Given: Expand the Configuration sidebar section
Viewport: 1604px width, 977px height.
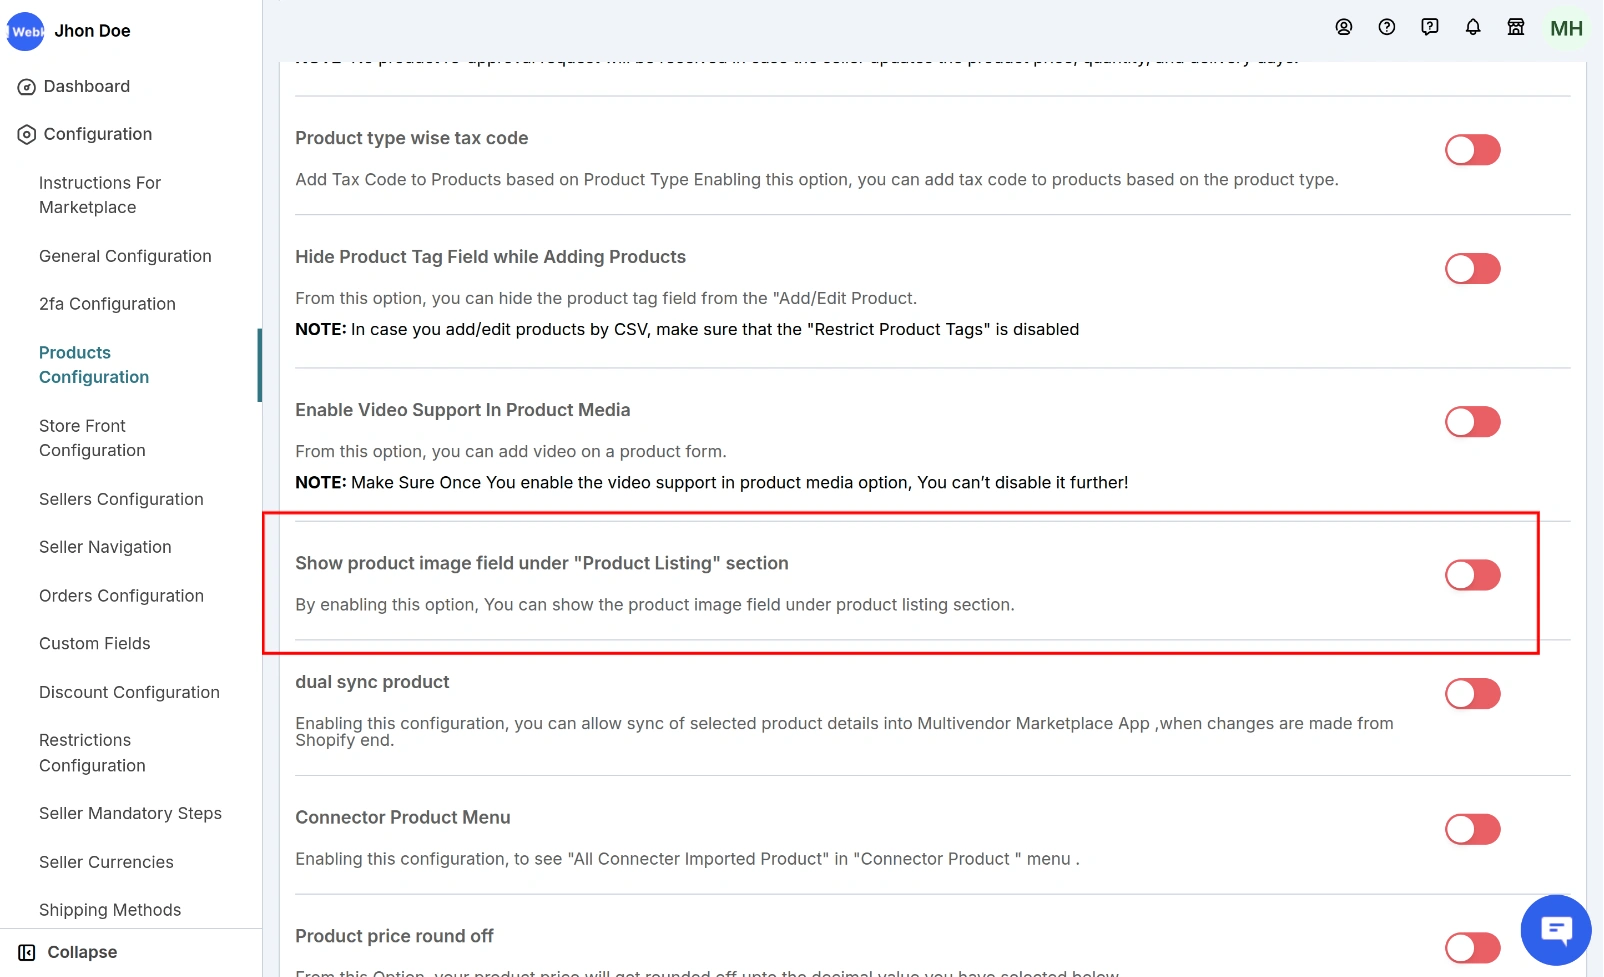Looking at the screenshot, I should 97,134.
